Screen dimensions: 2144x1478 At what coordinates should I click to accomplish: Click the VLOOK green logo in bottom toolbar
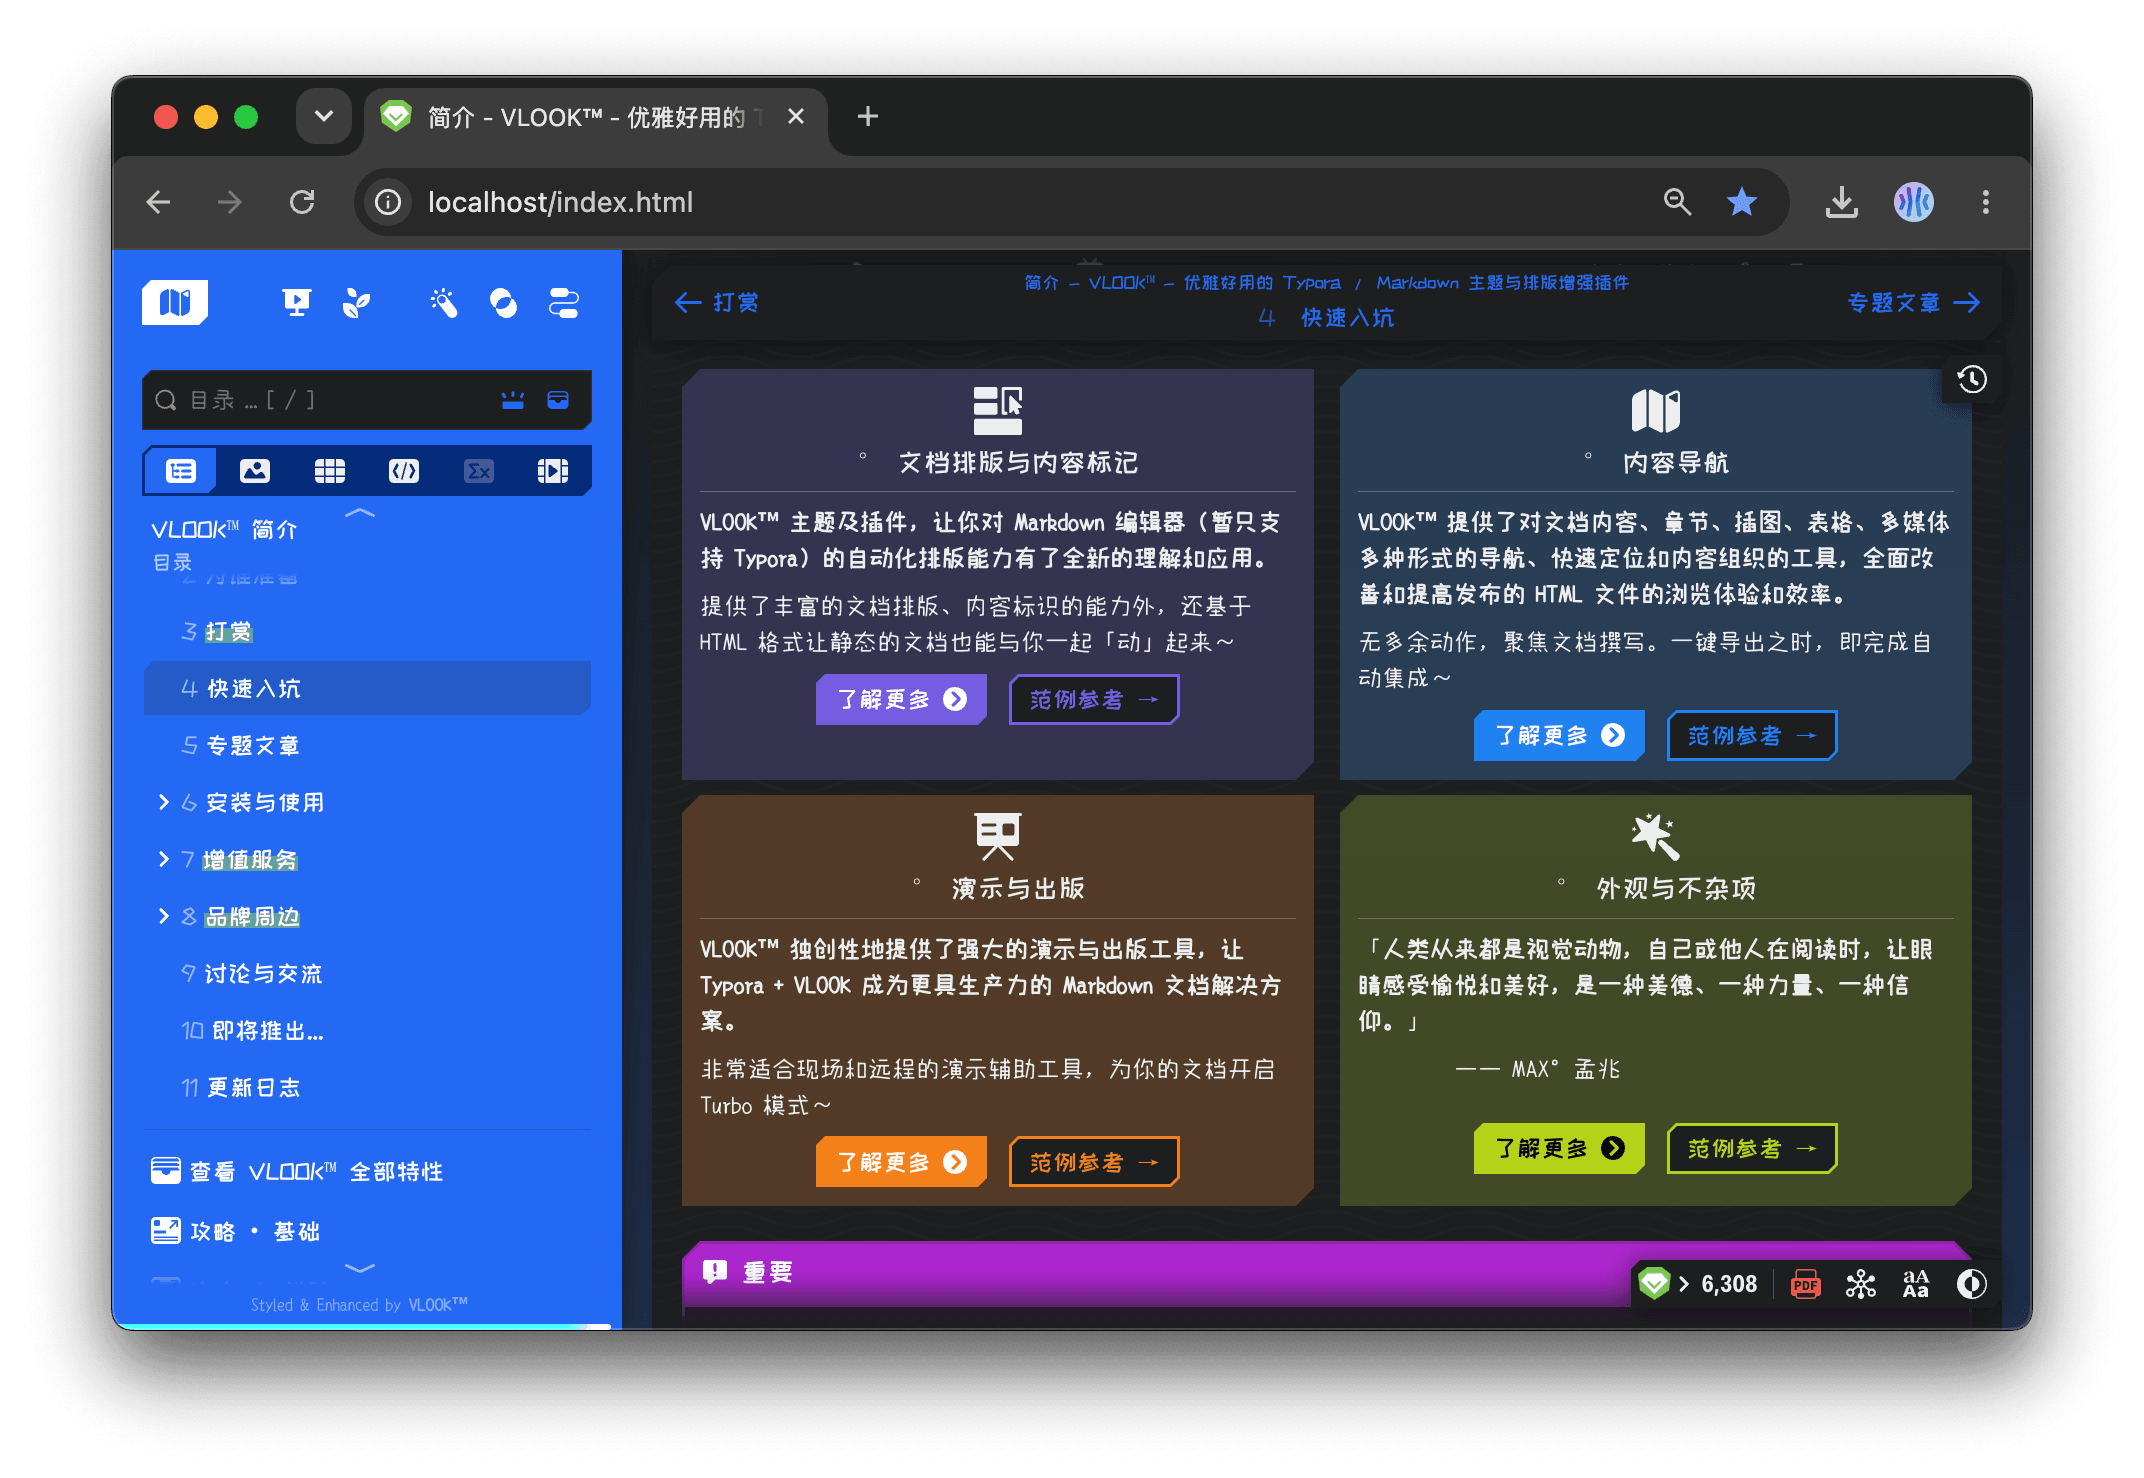(x=1655, y=1283)
